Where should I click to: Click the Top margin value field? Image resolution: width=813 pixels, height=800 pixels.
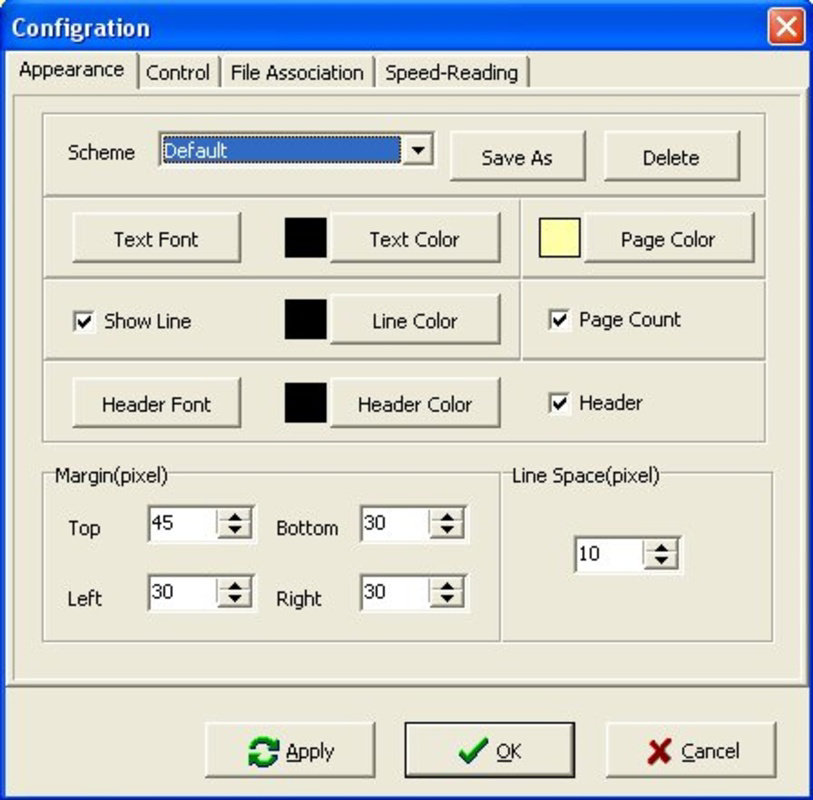point(183,523)
